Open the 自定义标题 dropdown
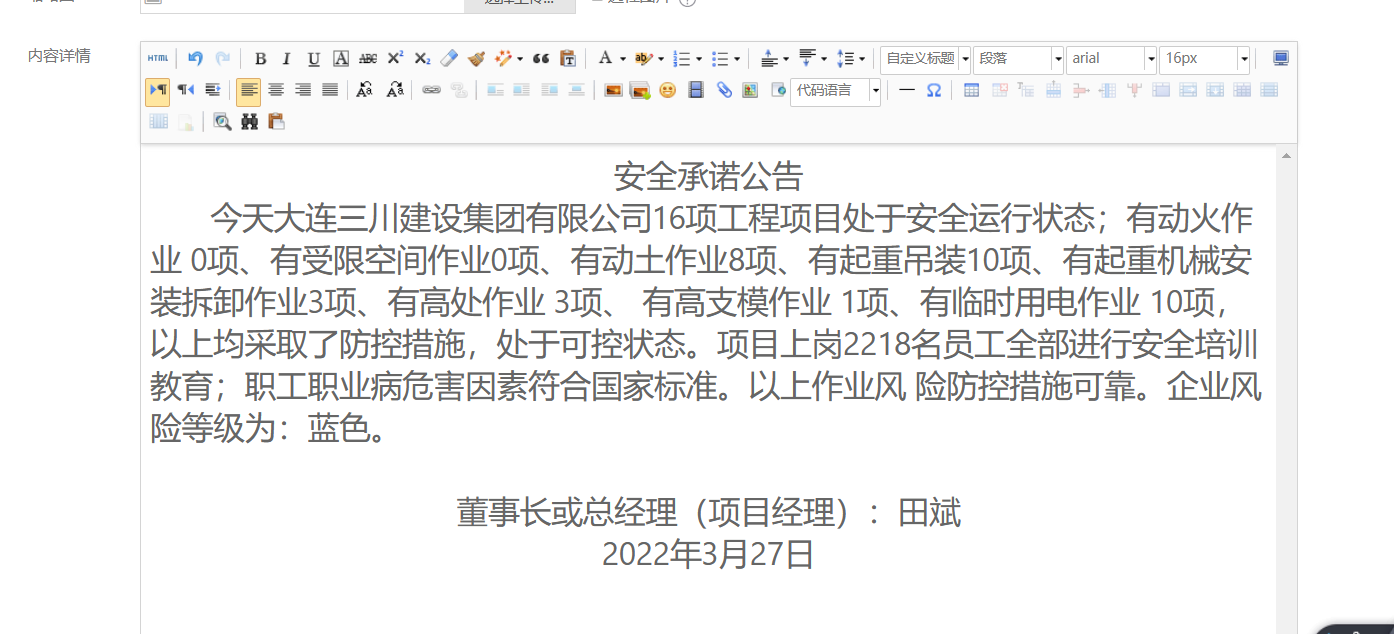This screenshot has height=634, width=1394. point(926,59)
